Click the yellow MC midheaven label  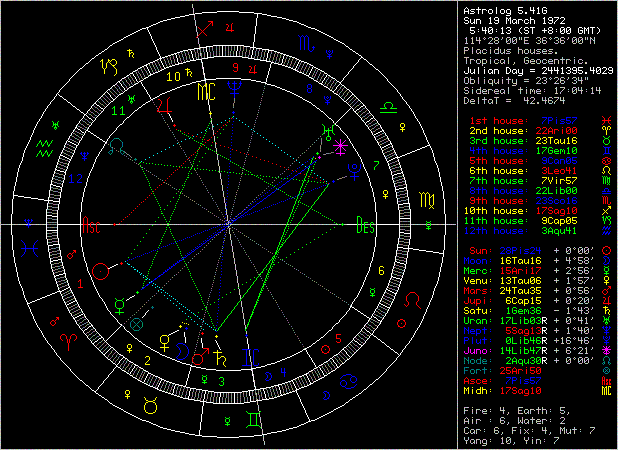[207, 91]
